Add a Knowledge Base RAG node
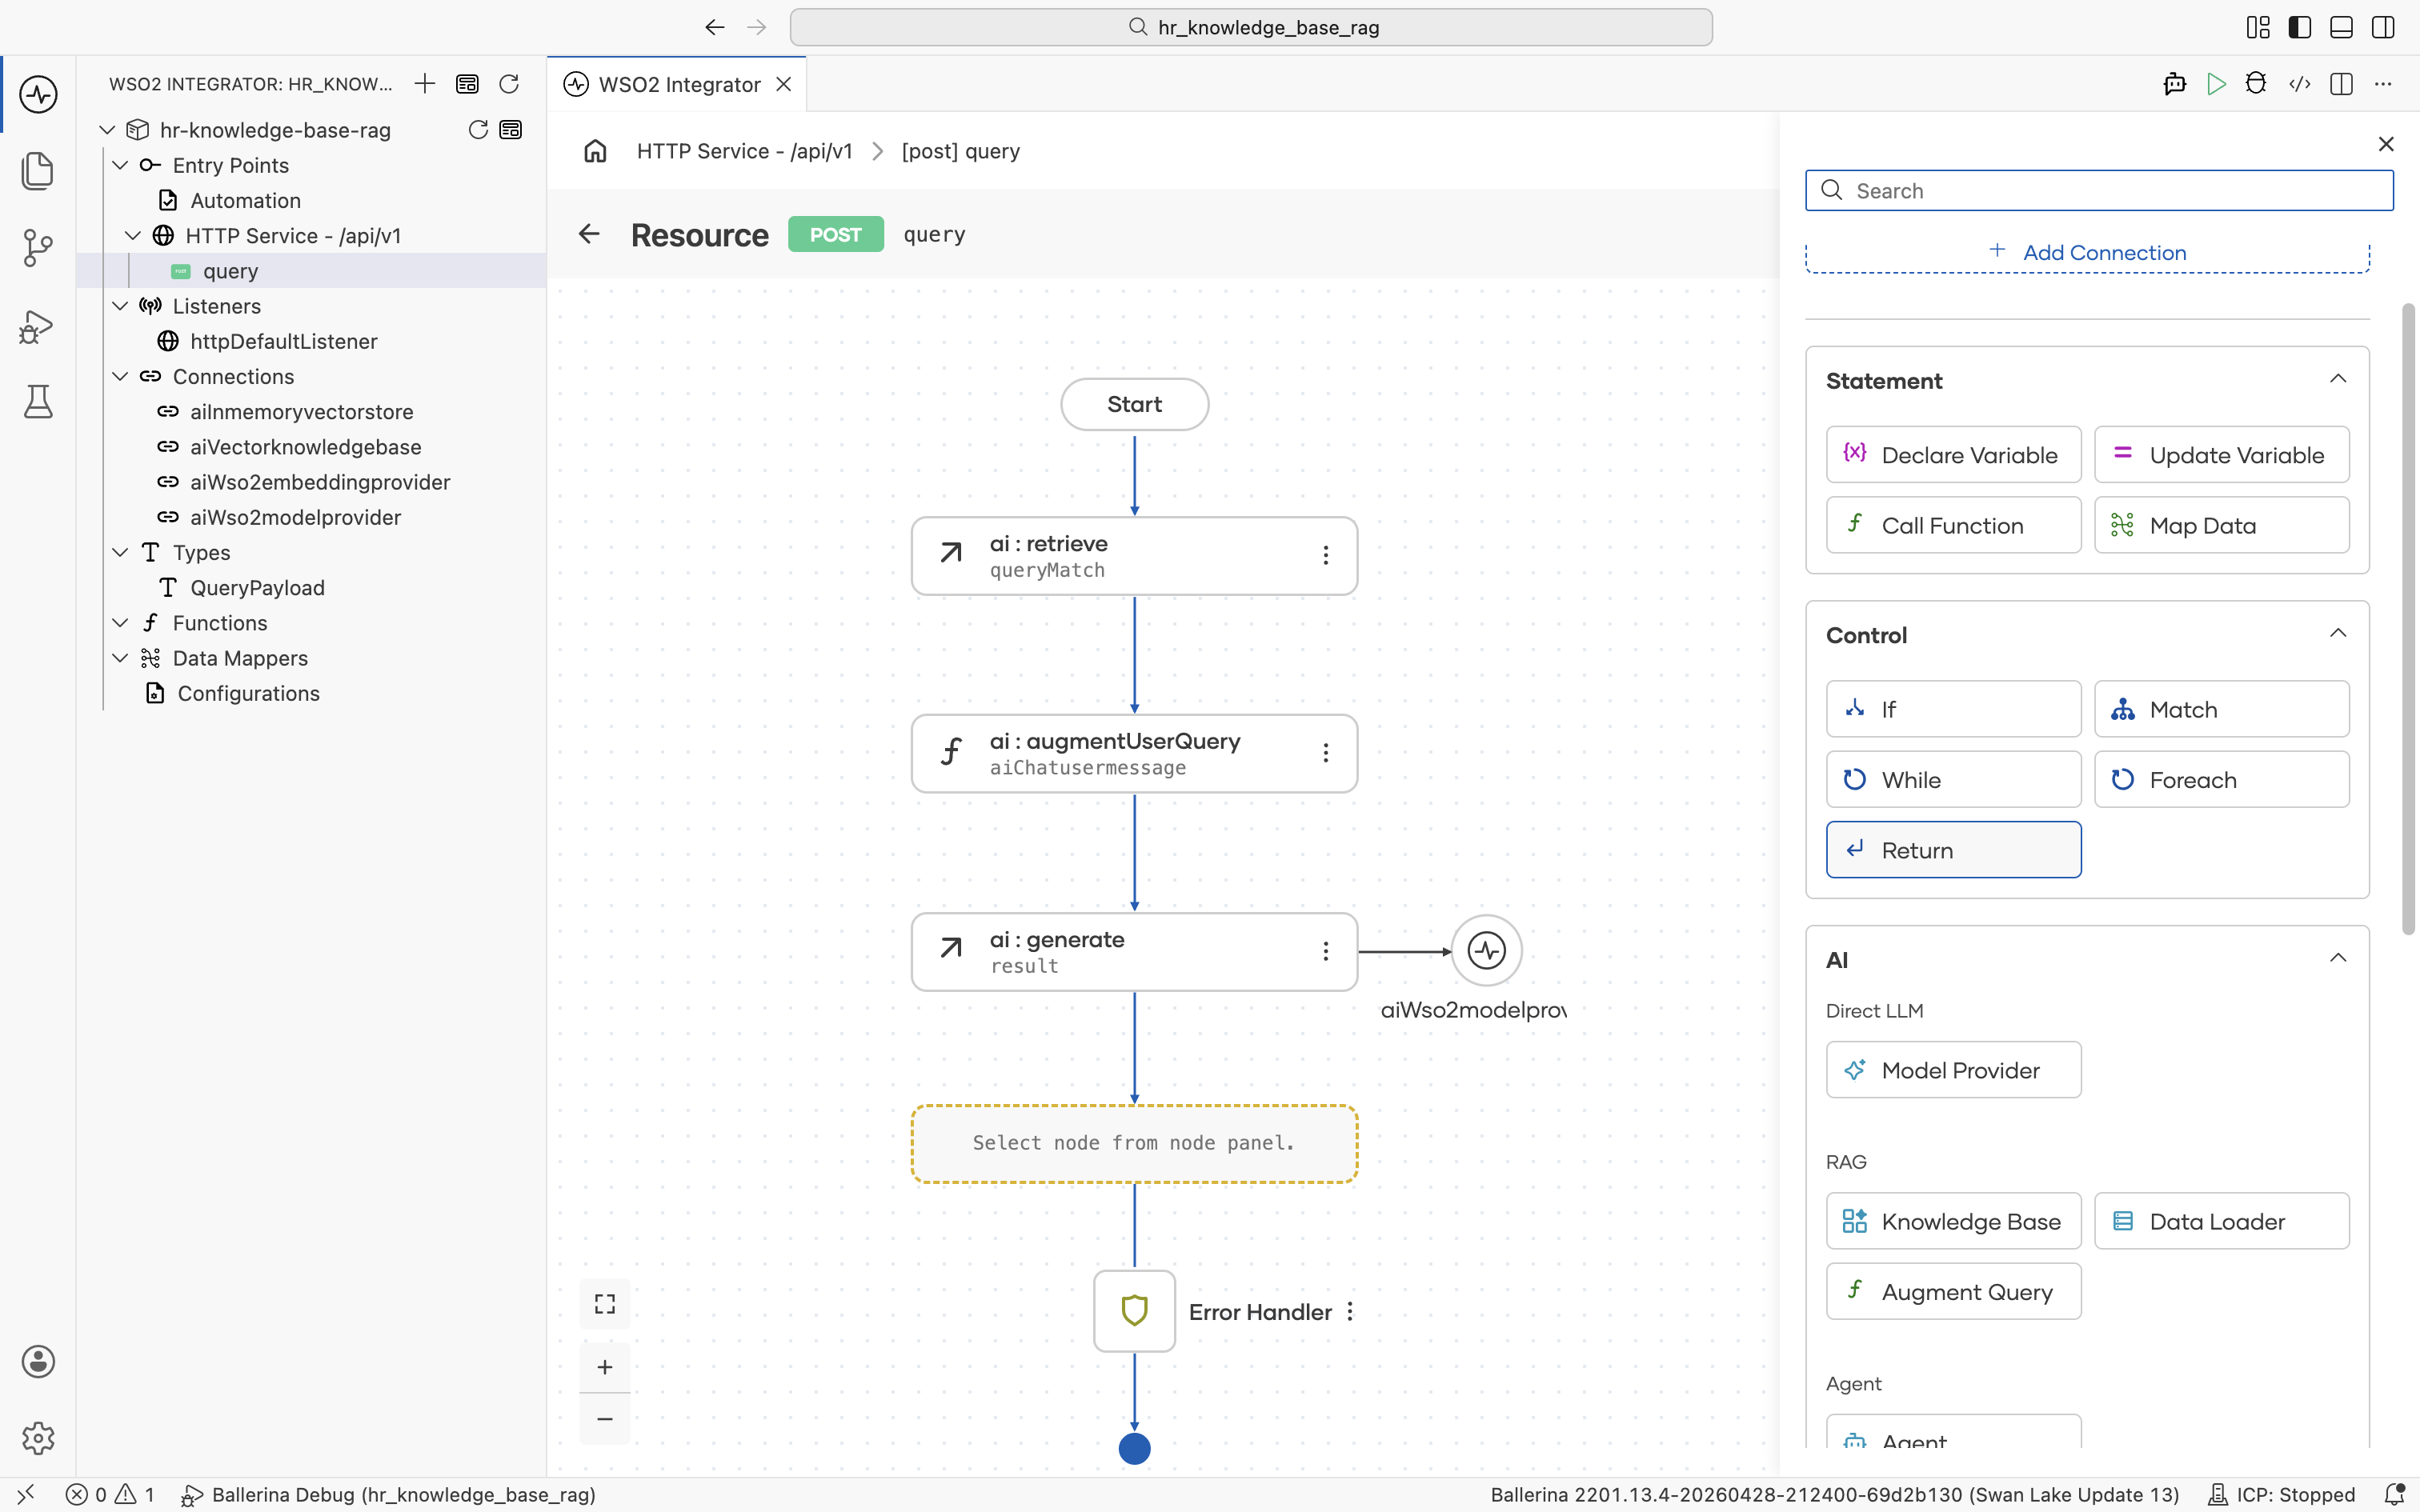Image resolution: width=2420 pixels, height=1512 pixels. (x=1953, y=1221)
